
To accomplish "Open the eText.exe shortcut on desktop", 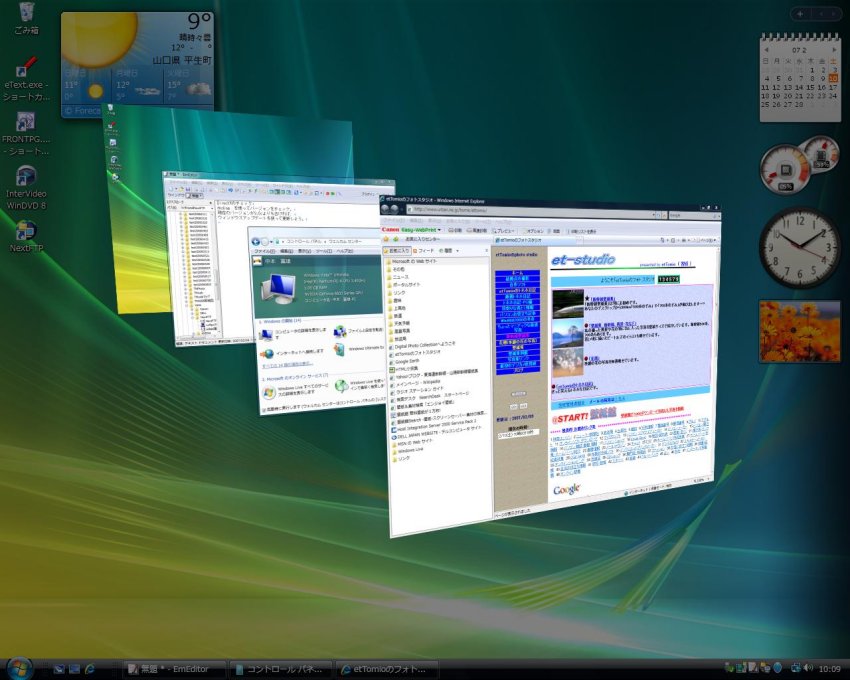I will 26,79.
